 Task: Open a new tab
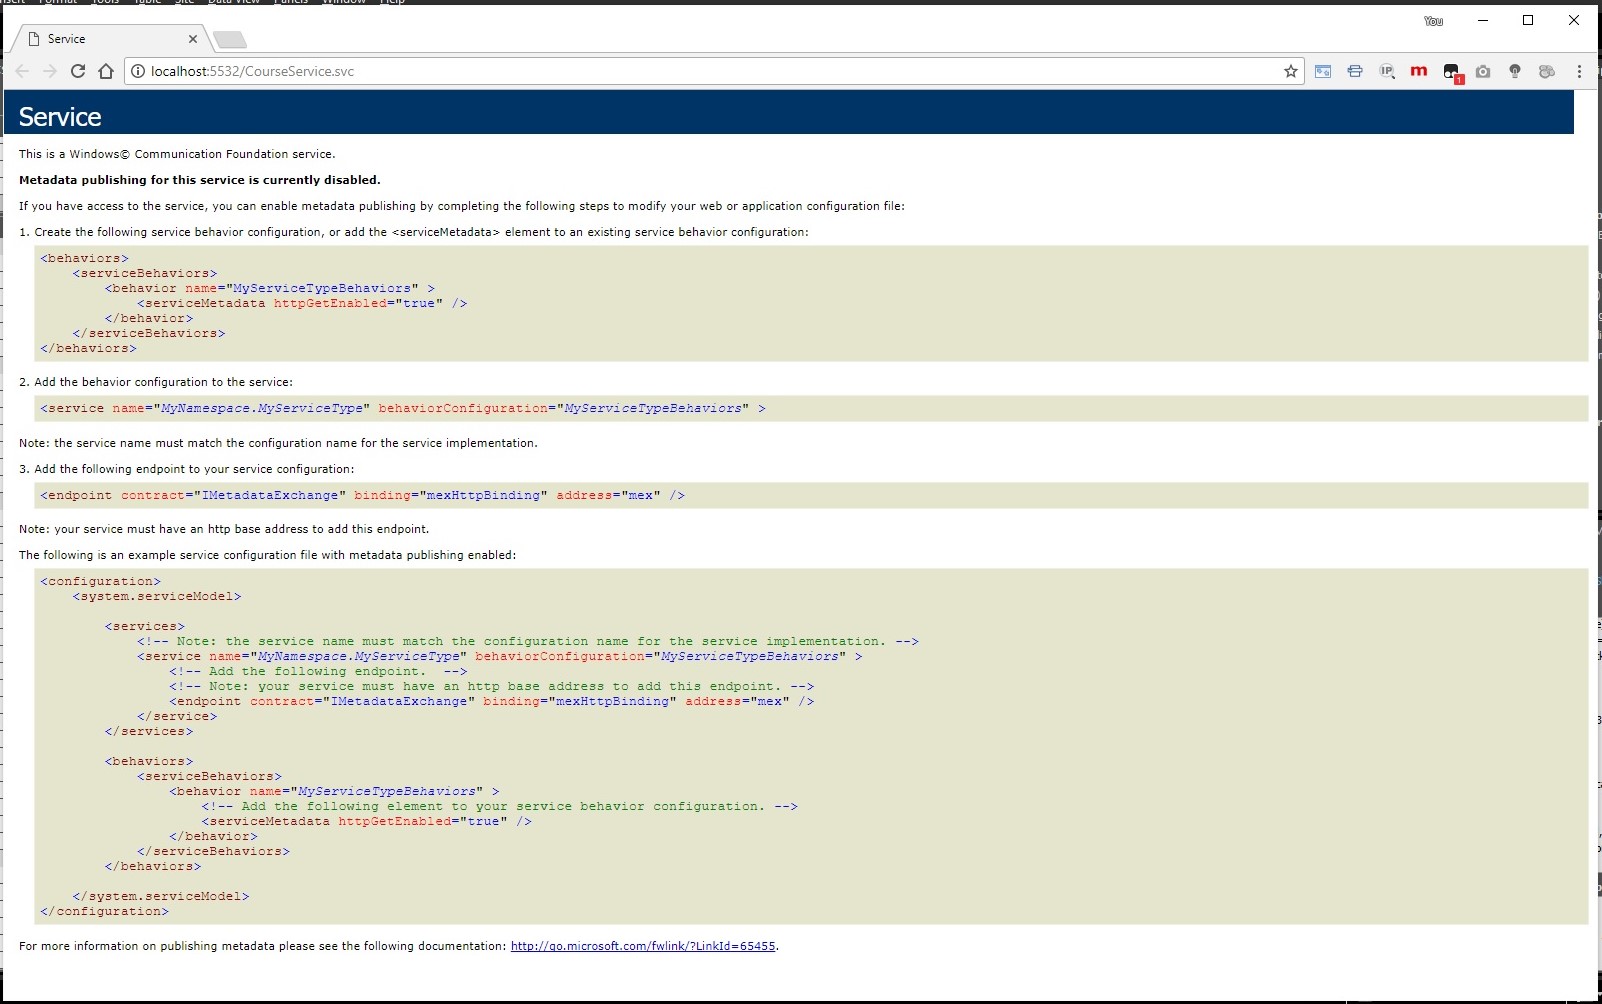pos(230,40)
